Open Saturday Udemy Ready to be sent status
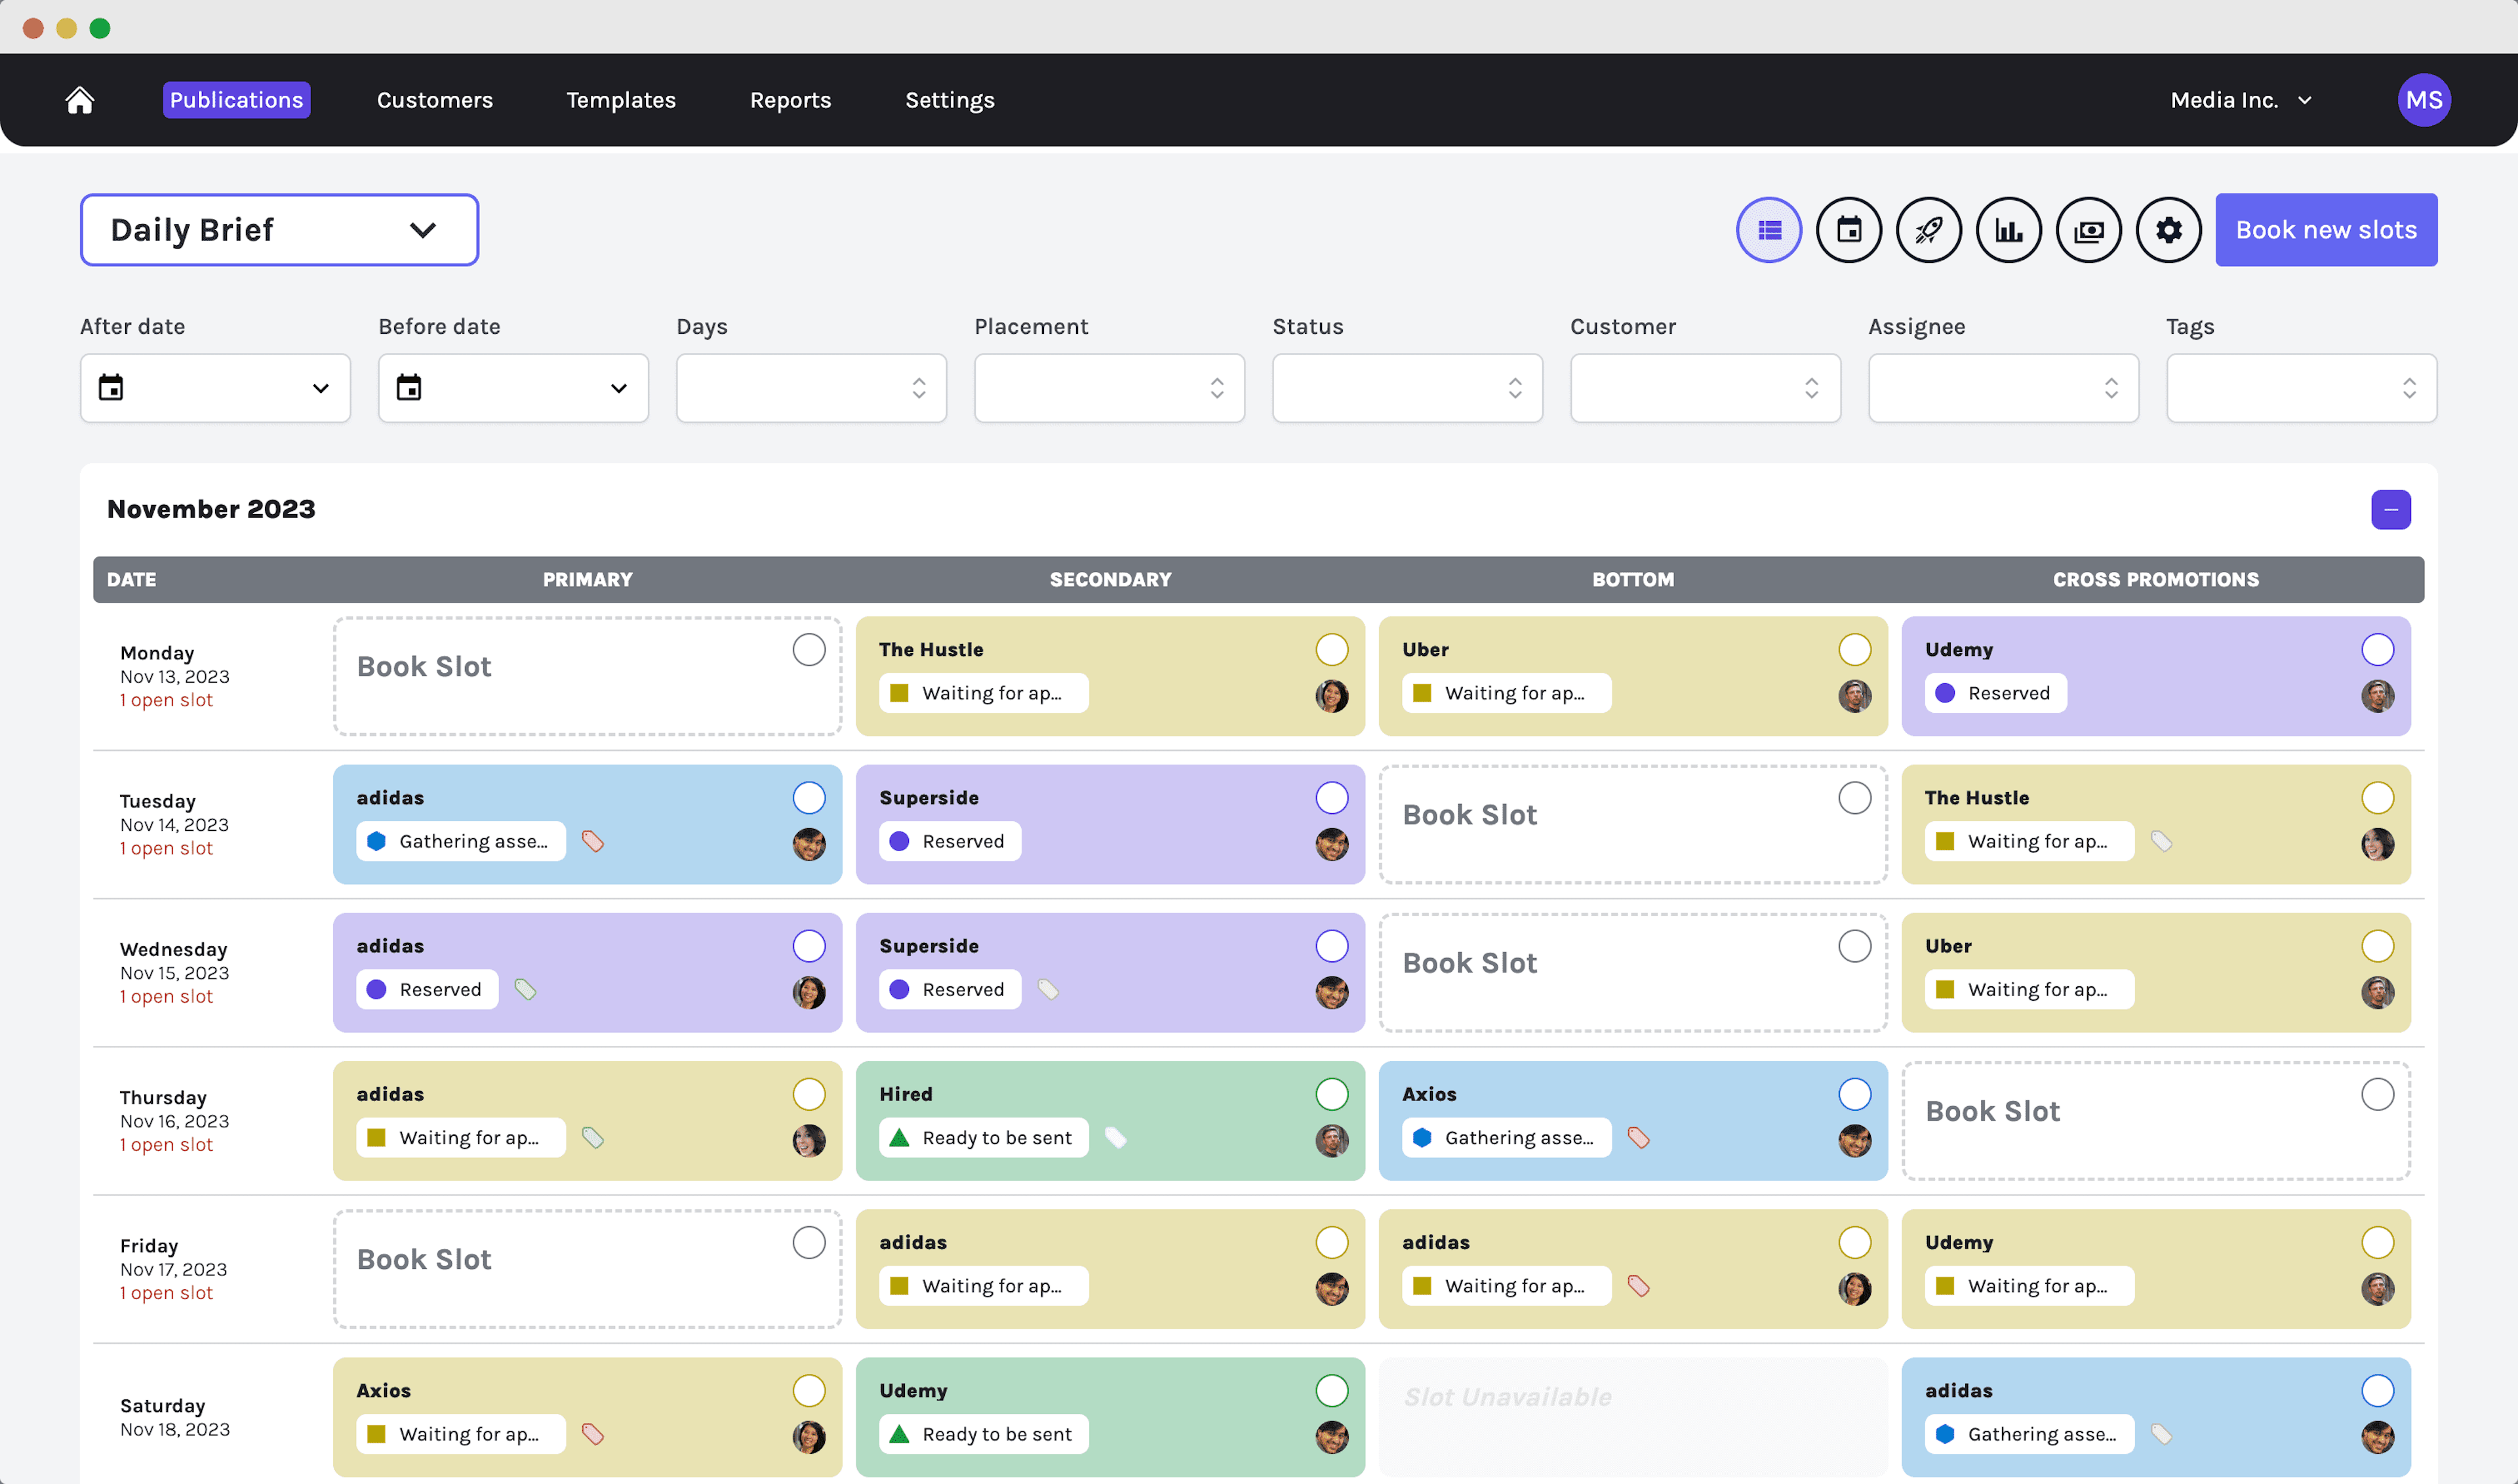The width and height of the screenshot is (2518, 1484). [x=983, y=1433]
